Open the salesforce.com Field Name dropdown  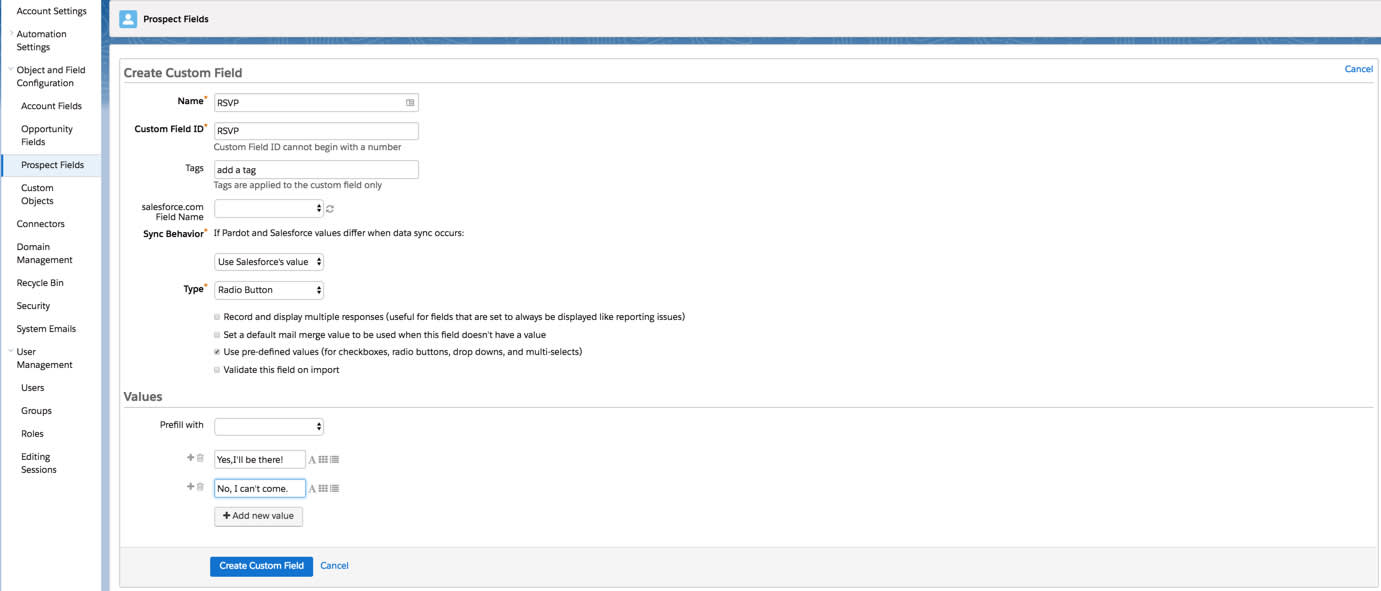tap(269, 208)
